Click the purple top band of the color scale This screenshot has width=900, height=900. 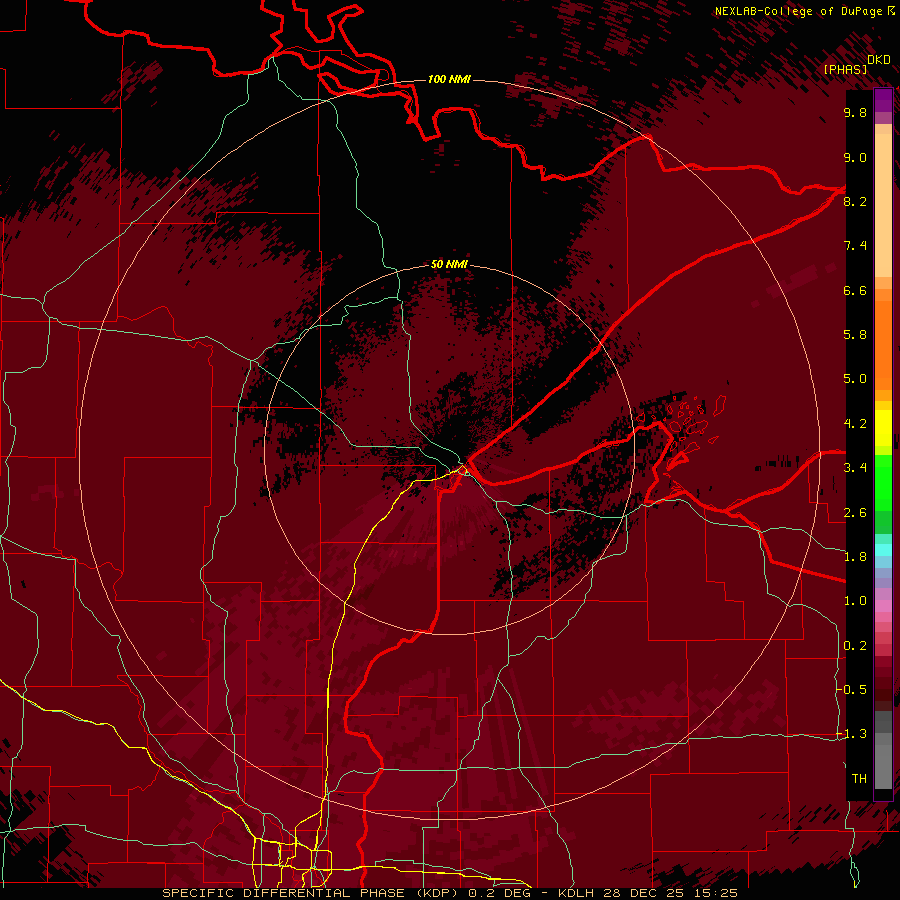[883, 100]
